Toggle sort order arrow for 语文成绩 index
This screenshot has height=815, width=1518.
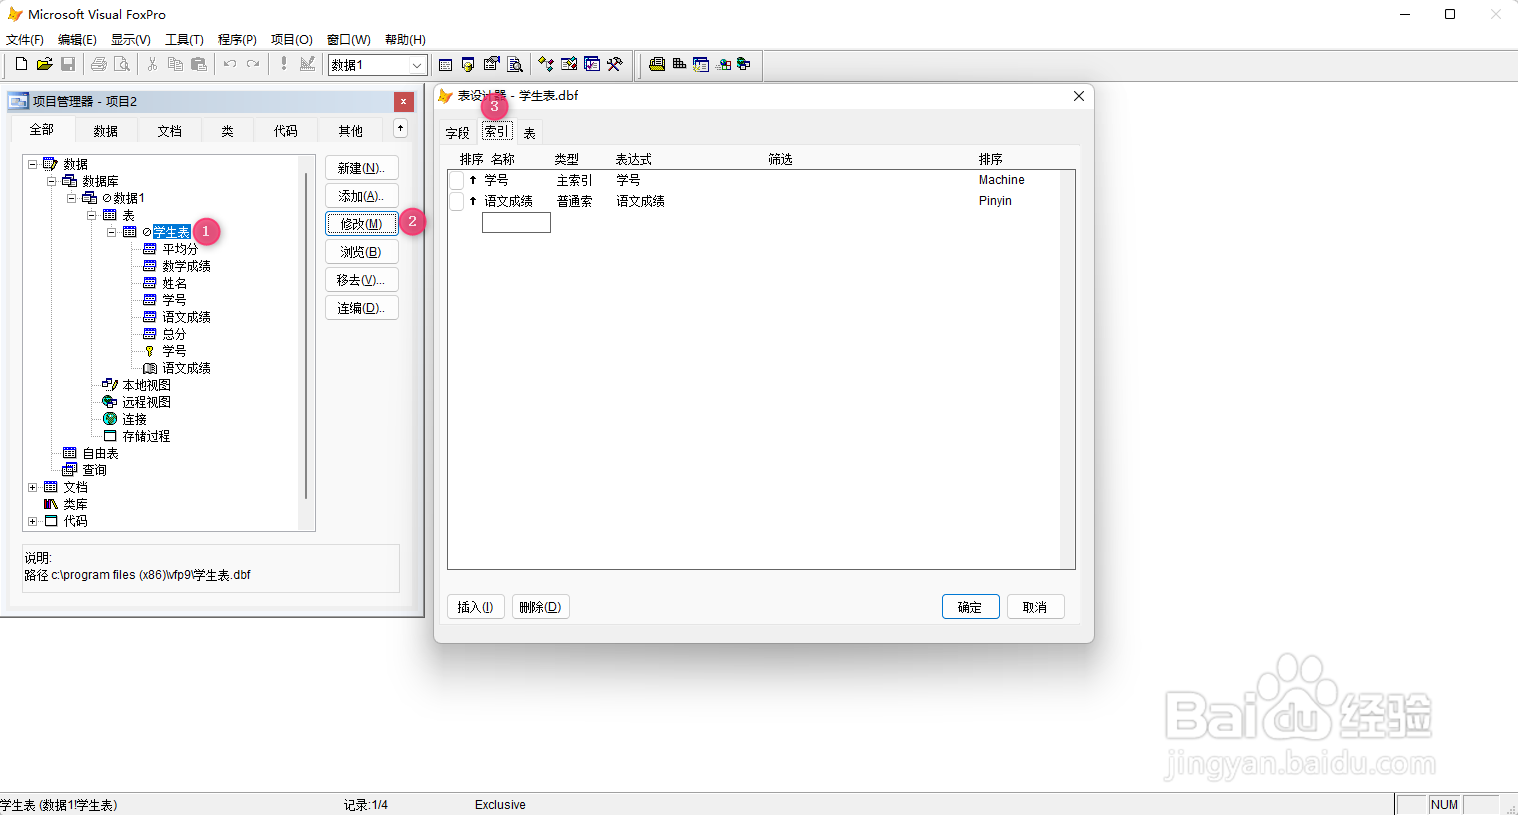pyautogui.click(x=471, y=200)
